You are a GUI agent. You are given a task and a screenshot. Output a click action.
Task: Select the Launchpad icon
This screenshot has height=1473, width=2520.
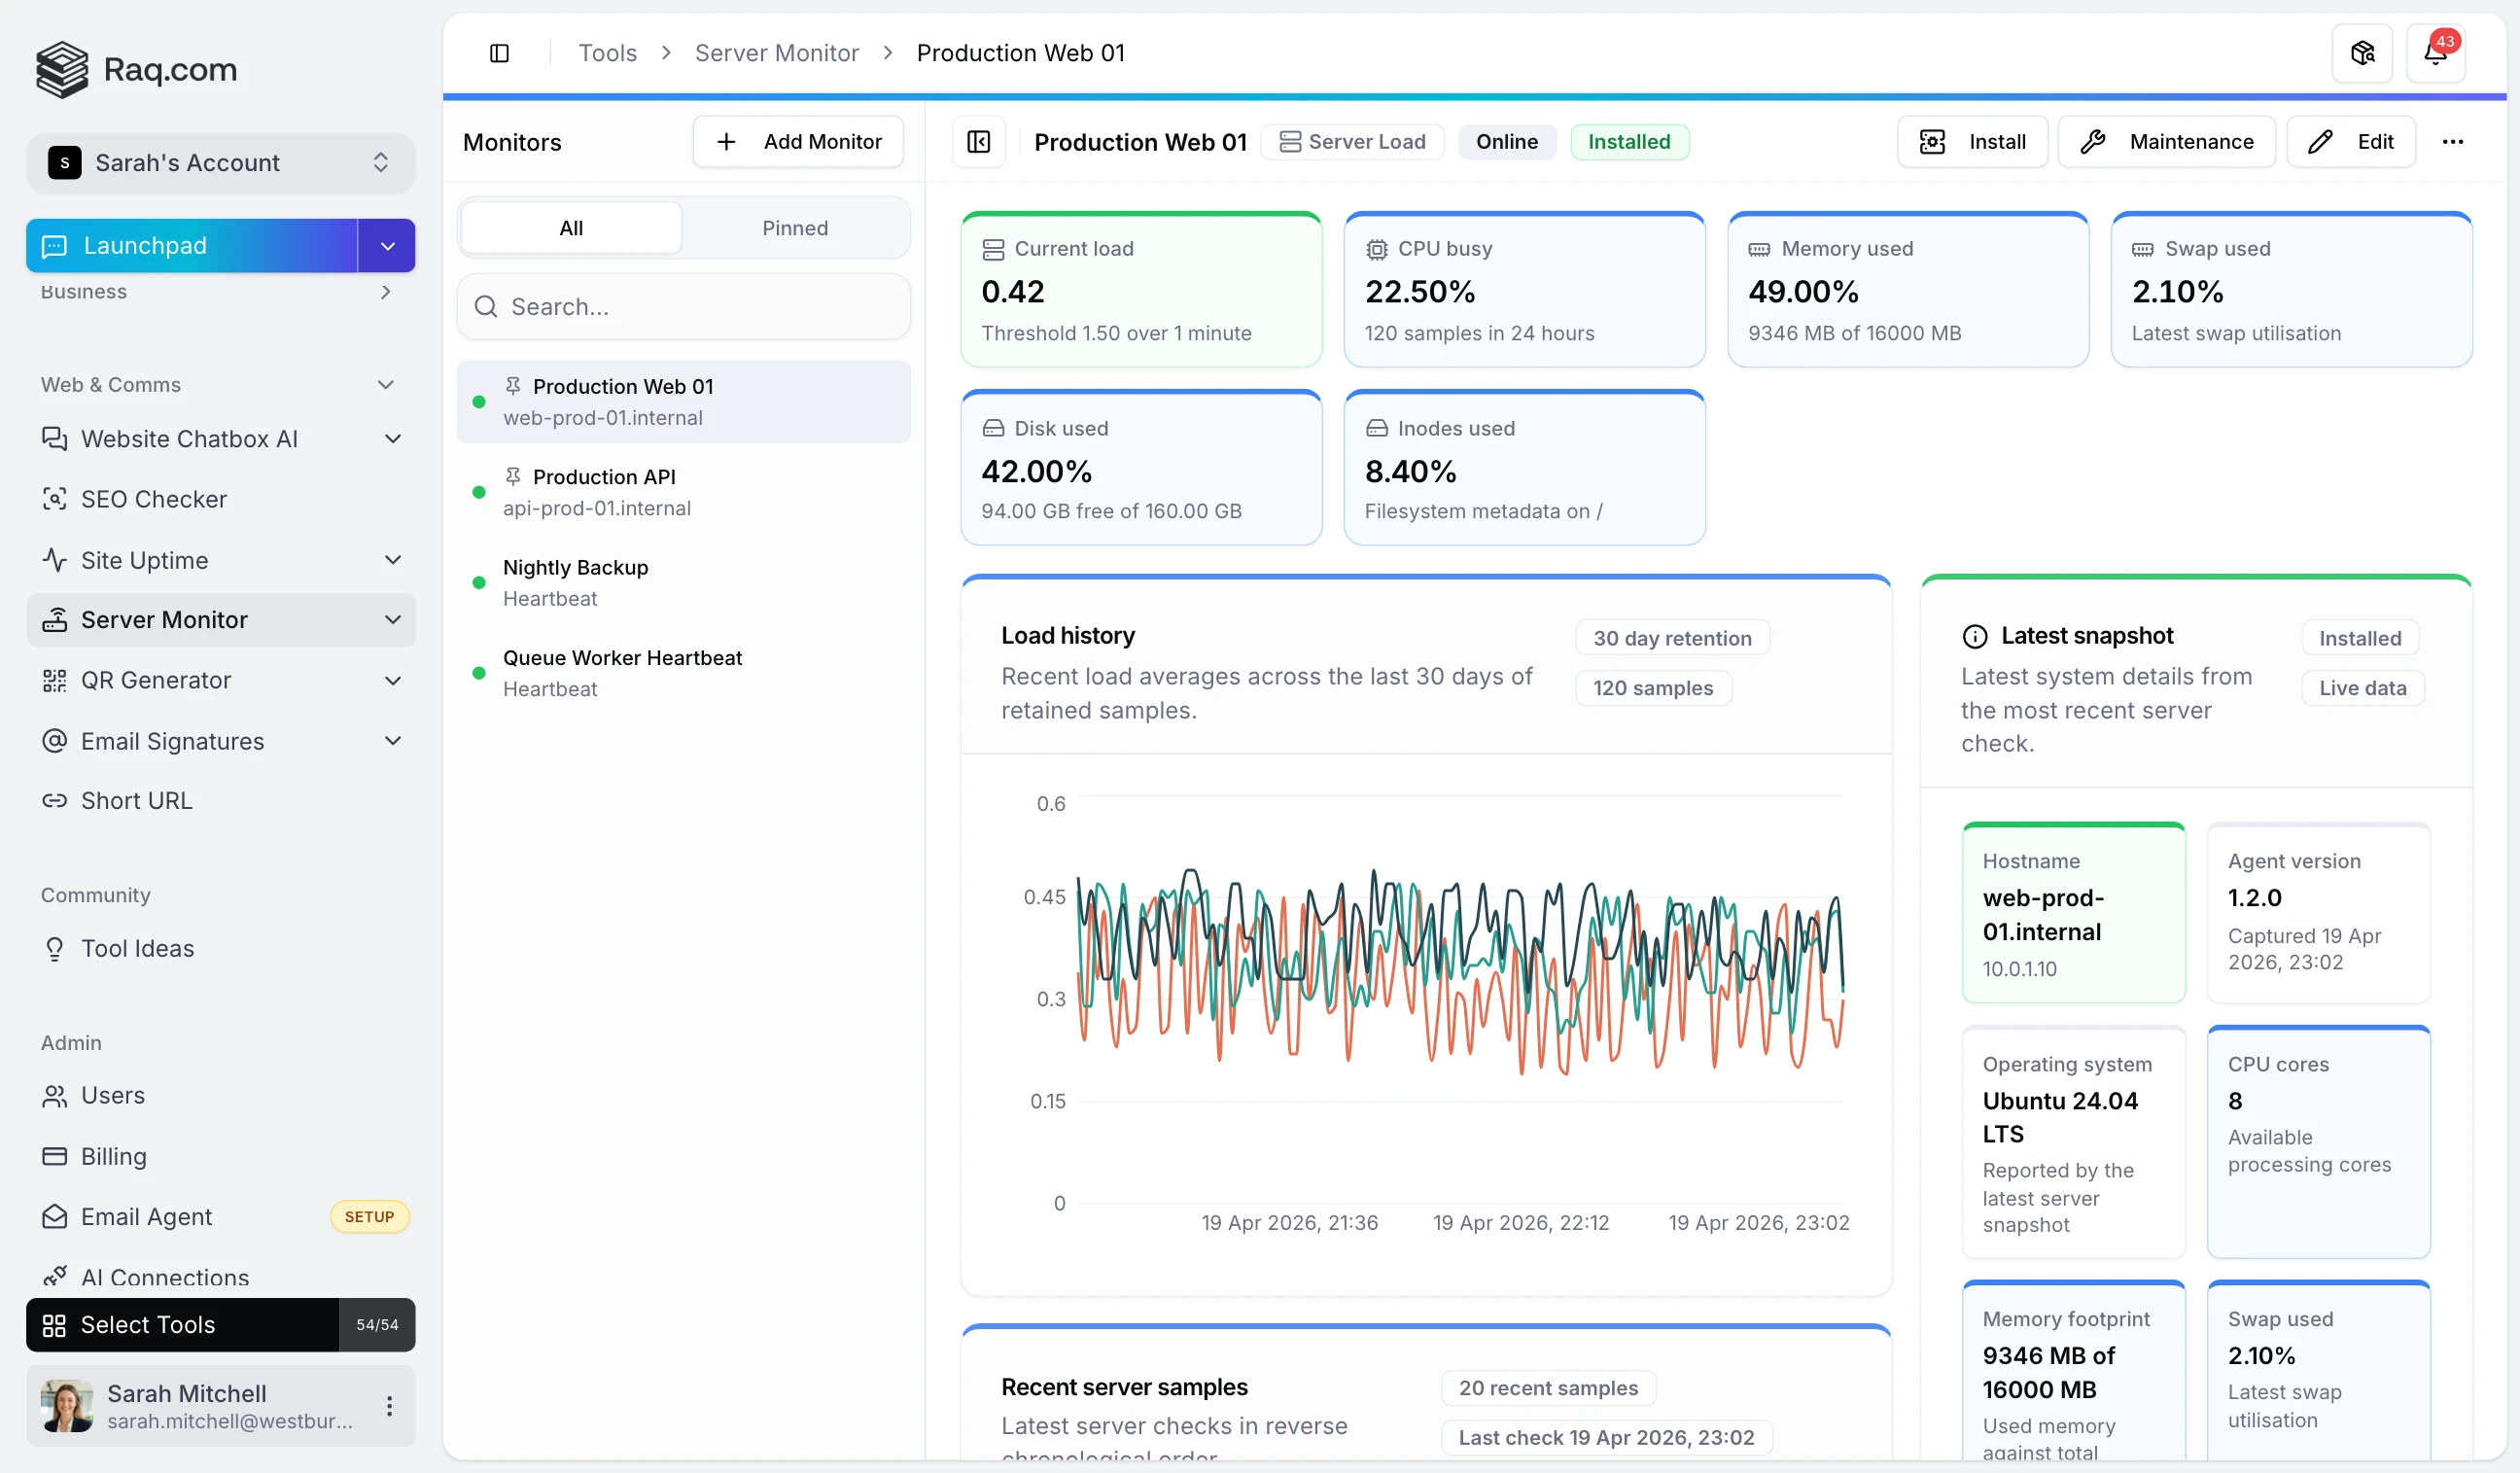point(55,245)
